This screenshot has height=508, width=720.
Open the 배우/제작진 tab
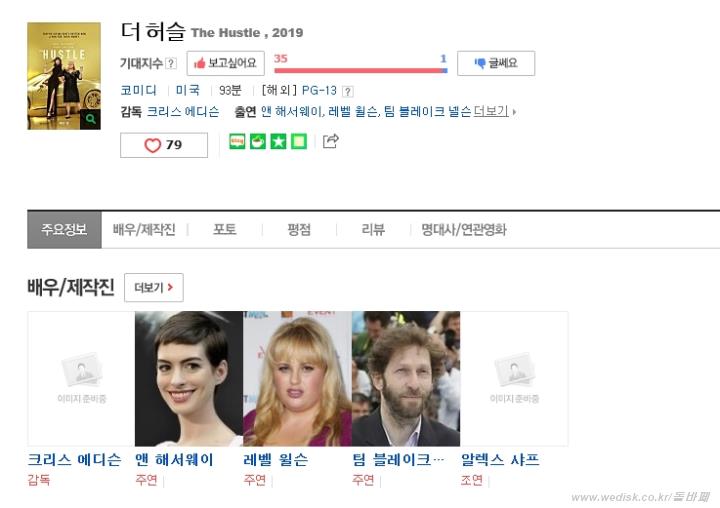pyautogui.click(x=144, y=230)
